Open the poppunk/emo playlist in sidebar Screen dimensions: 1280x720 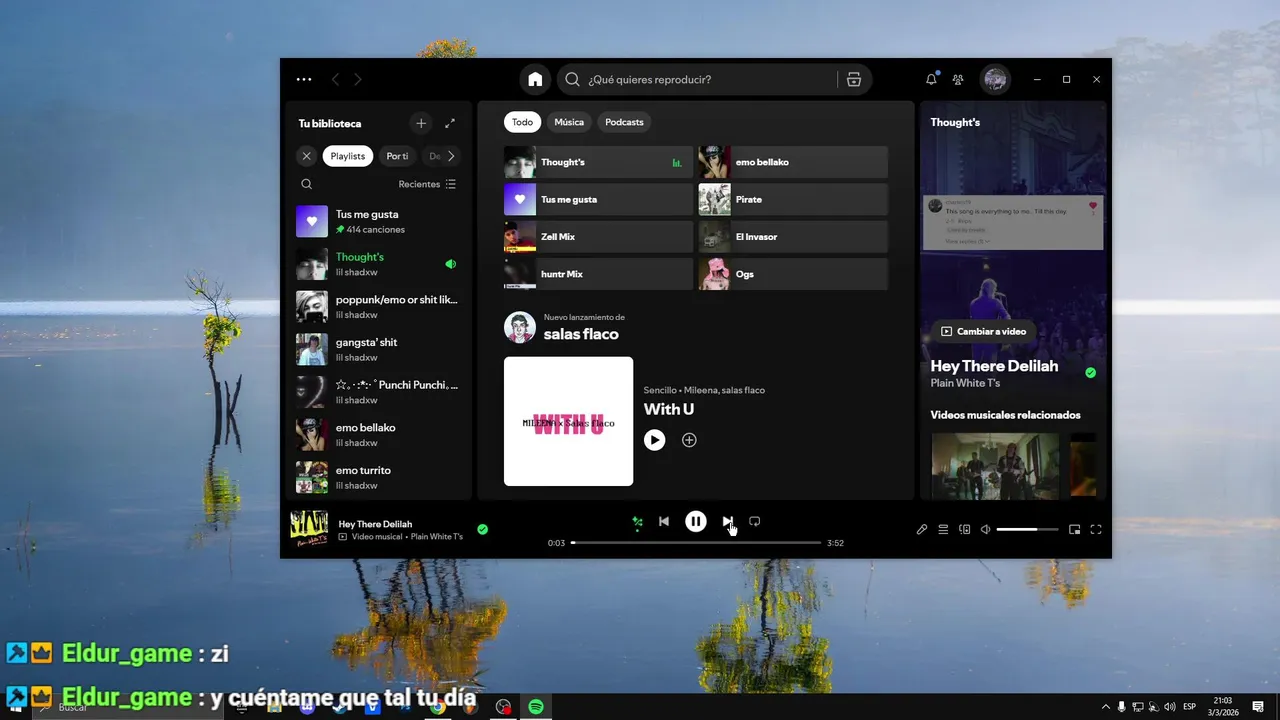coord(378,307)
